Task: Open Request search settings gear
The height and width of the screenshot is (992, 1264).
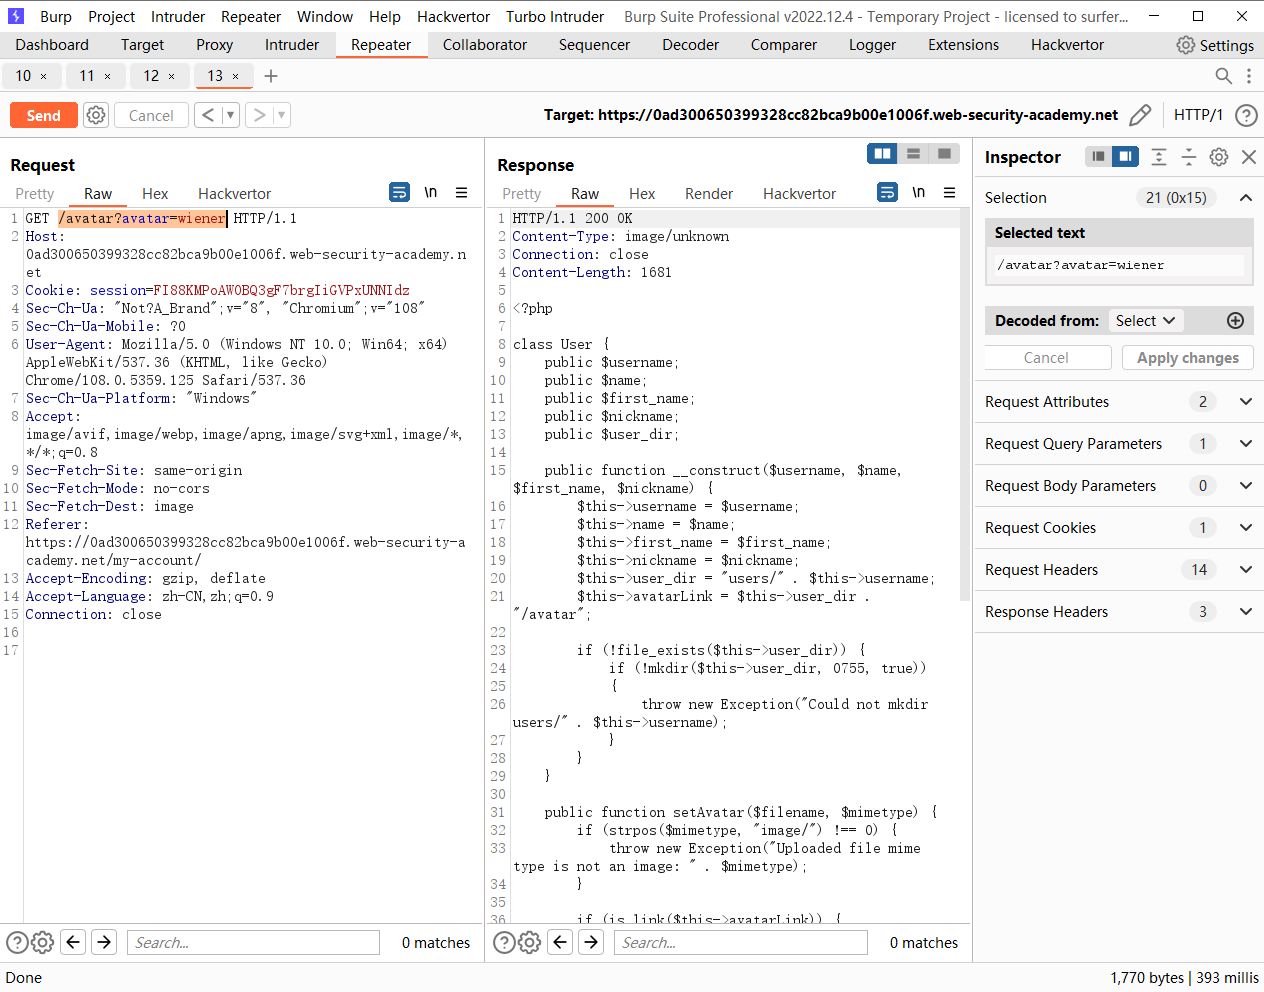Action: (42, 942)
